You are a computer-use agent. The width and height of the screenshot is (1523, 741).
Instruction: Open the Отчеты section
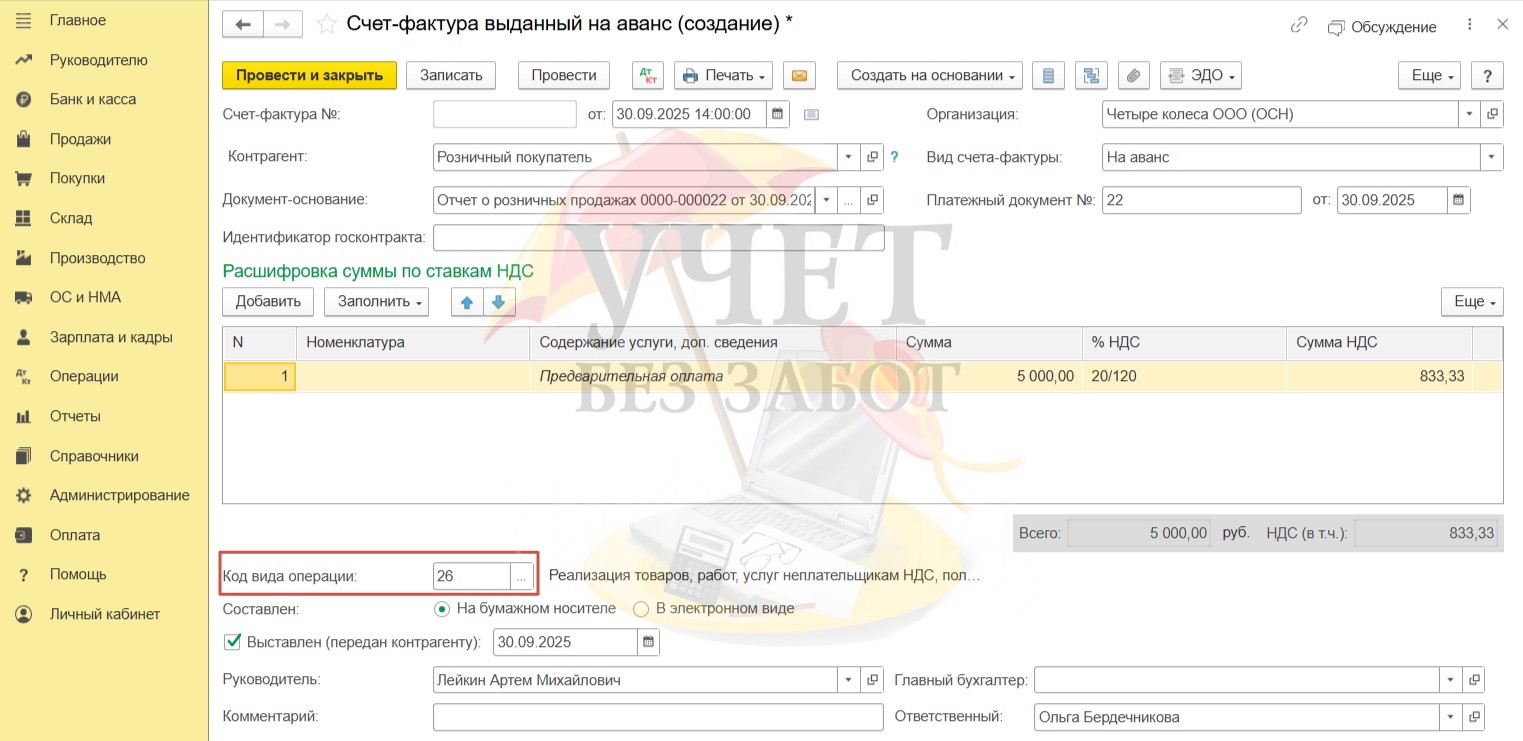pos(75,416)
